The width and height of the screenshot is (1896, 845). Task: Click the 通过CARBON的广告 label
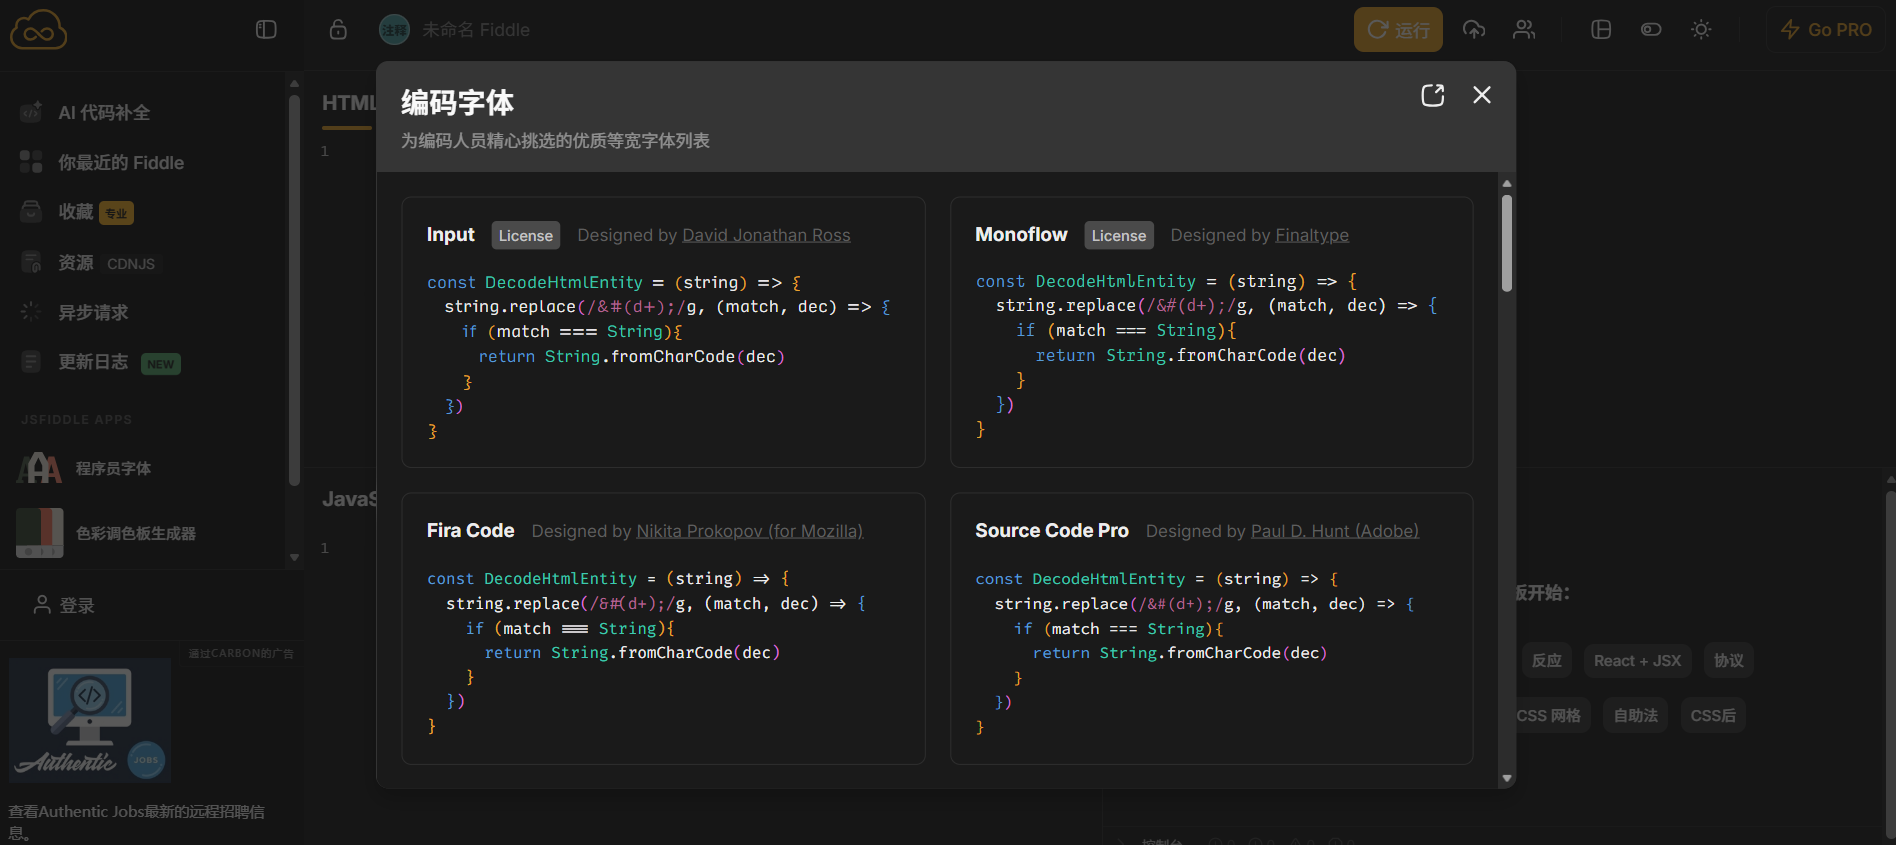pyautogui.click(x=241, y=653)
